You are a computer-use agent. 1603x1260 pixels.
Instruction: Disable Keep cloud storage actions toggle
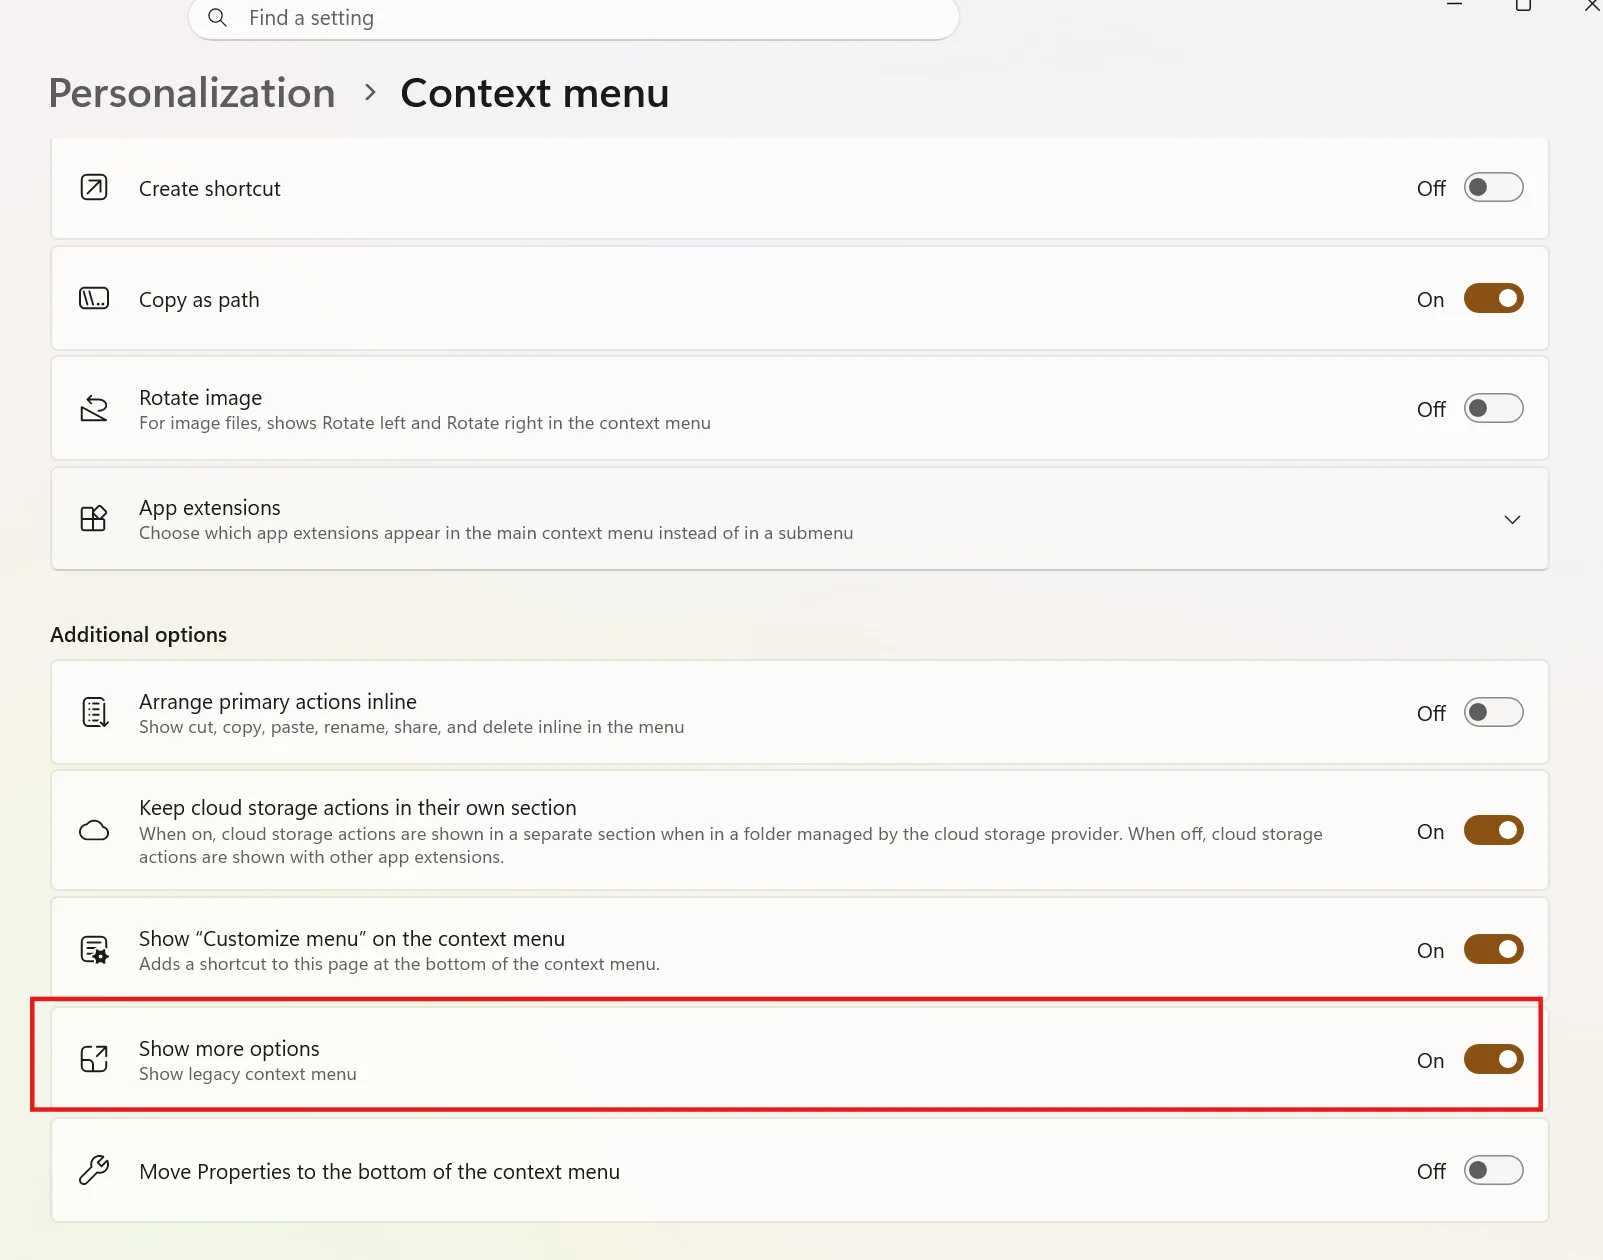click(1494, 831)
